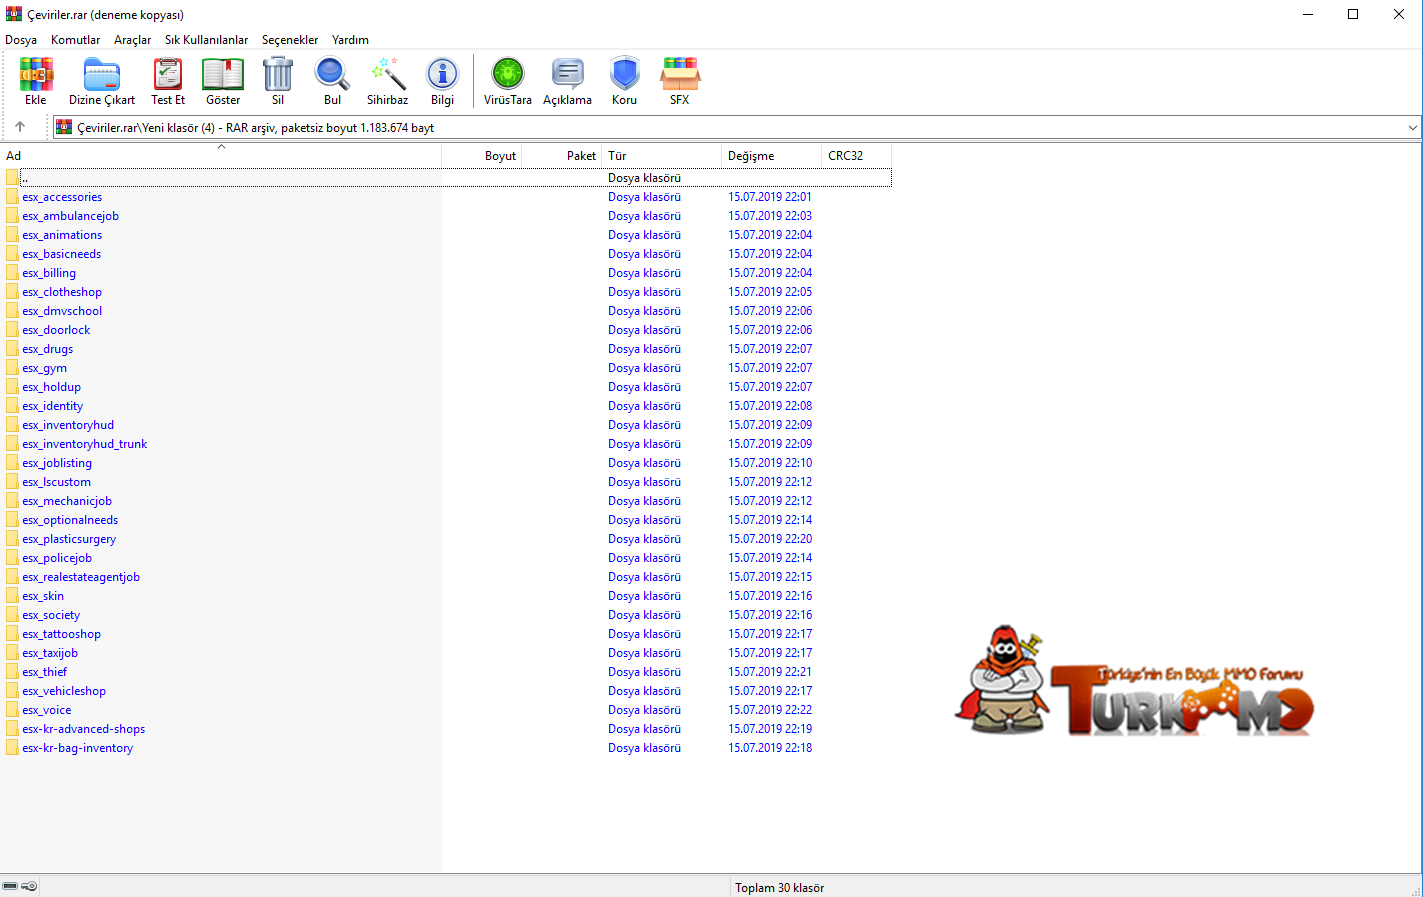Image resolution: width=1423 pixels, height=897 pixels.
Task: Click the disk icon in the status bar
Action: [x=10, y=886]
